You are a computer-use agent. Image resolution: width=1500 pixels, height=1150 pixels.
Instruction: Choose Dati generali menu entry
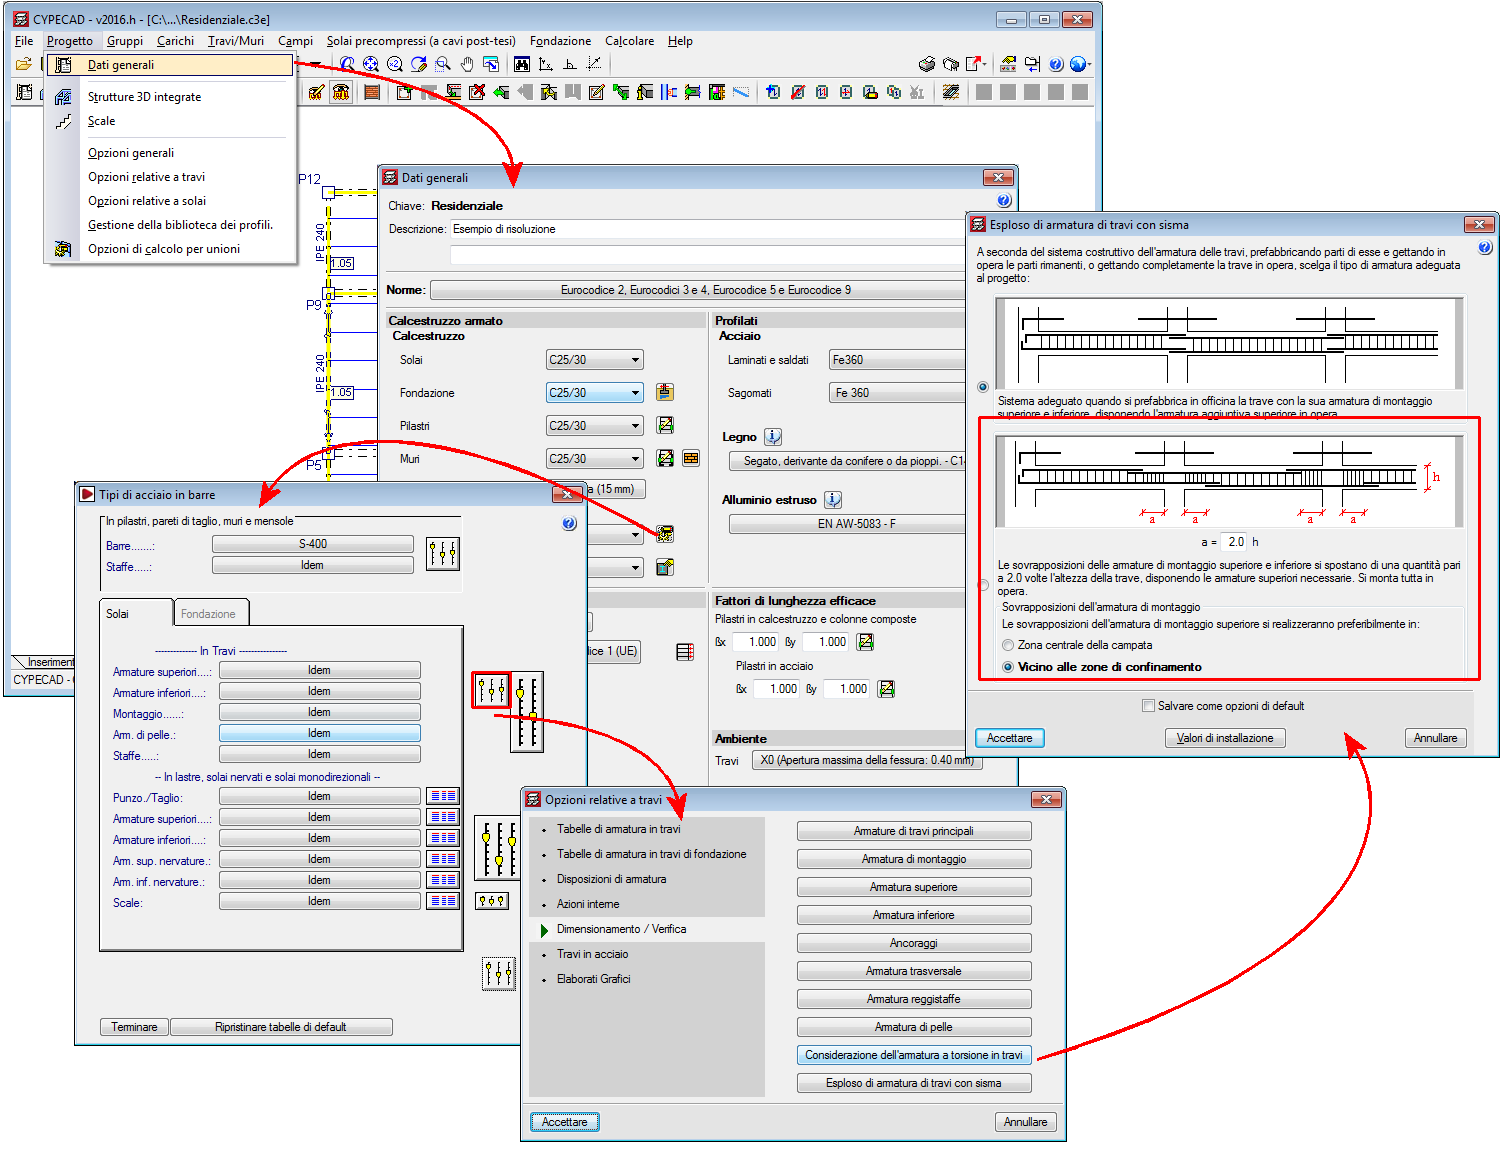click(170, 65)
